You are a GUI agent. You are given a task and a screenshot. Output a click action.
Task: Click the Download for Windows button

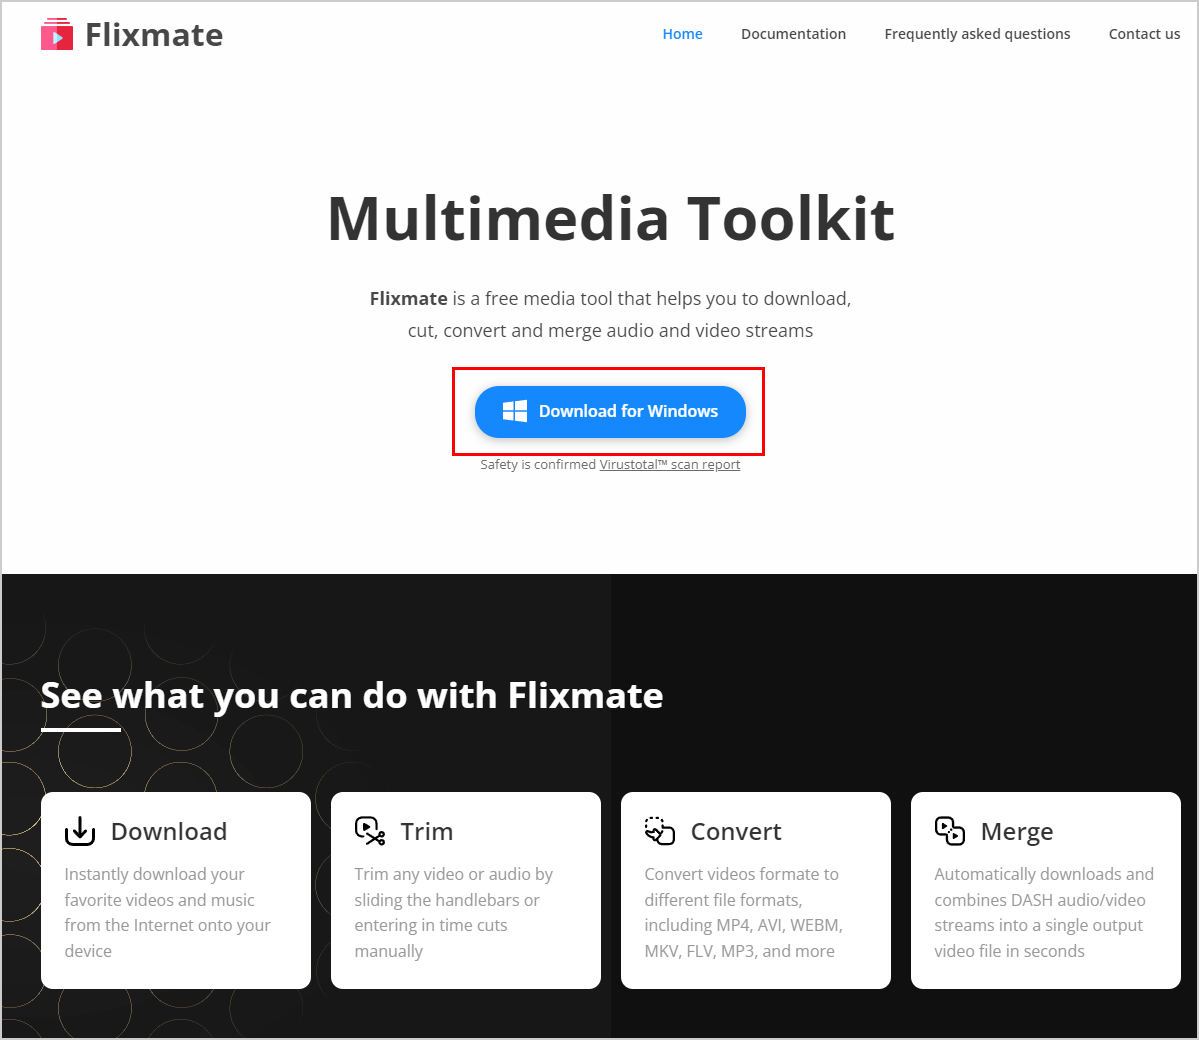pos(610,411)
